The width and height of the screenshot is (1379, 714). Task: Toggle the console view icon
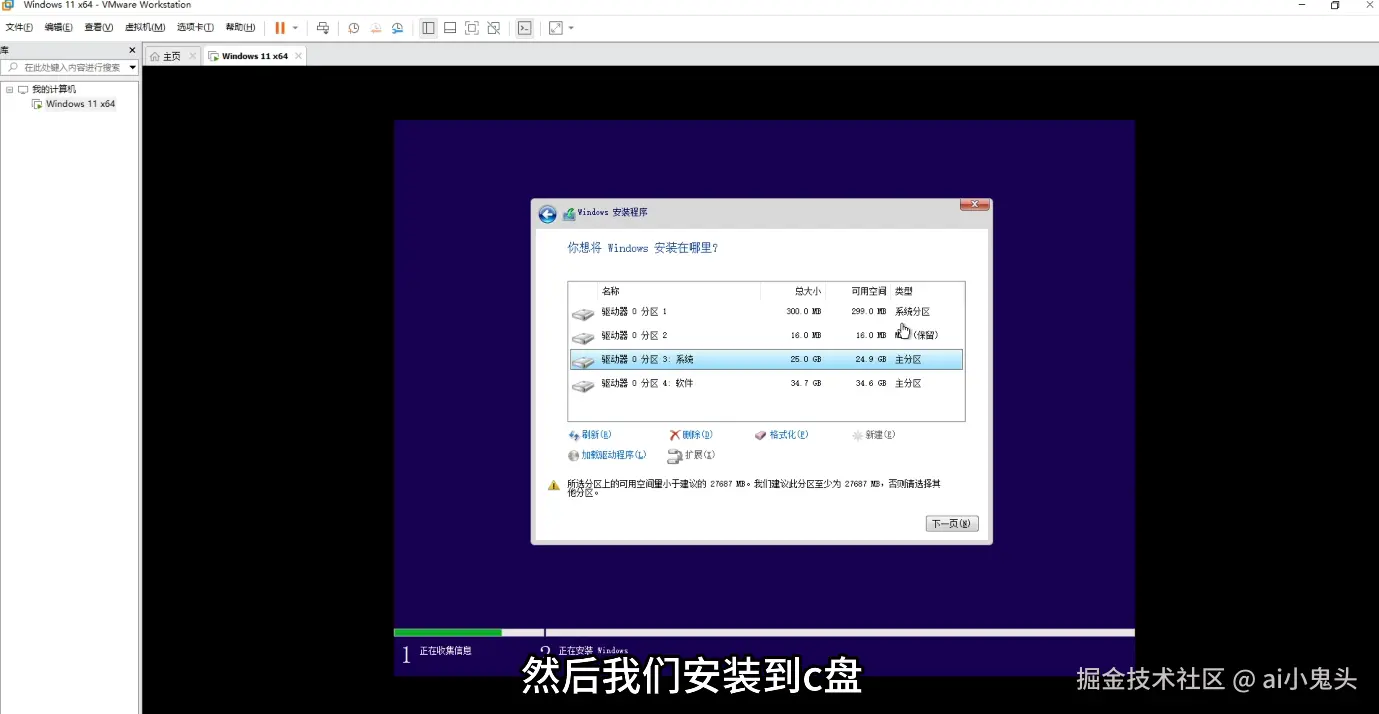pyautogui.click(x=524, y=28)
